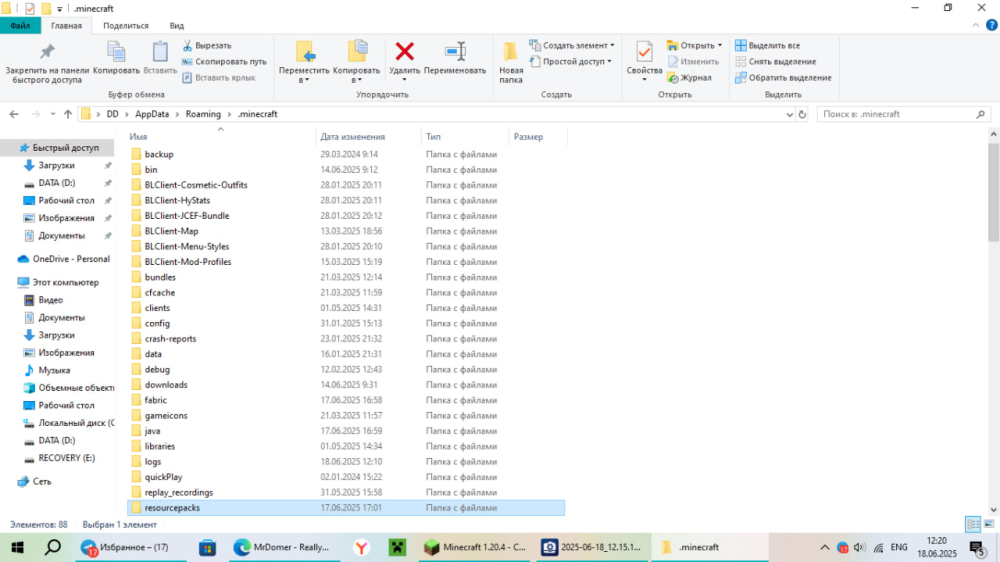Expand Создать элемент dropdown

612,45
